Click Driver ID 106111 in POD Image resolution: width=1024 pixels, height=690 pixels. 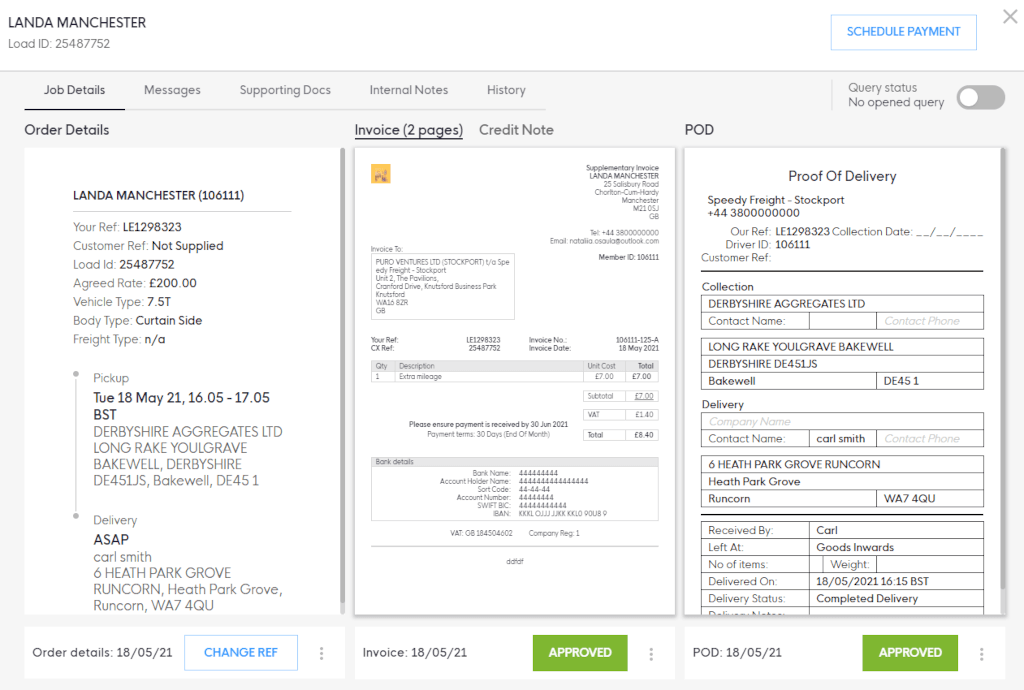(x=792, y=245)
